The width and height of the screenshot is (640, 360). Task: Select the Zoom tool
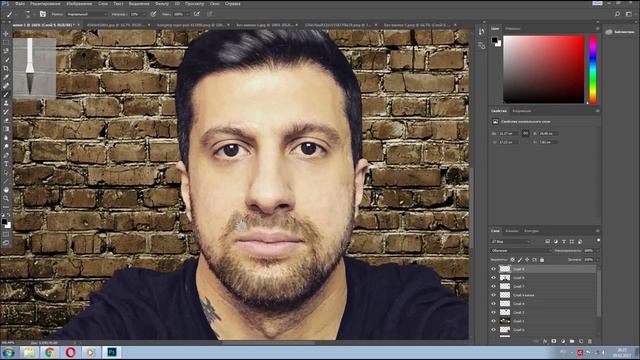tap(6, 198)
